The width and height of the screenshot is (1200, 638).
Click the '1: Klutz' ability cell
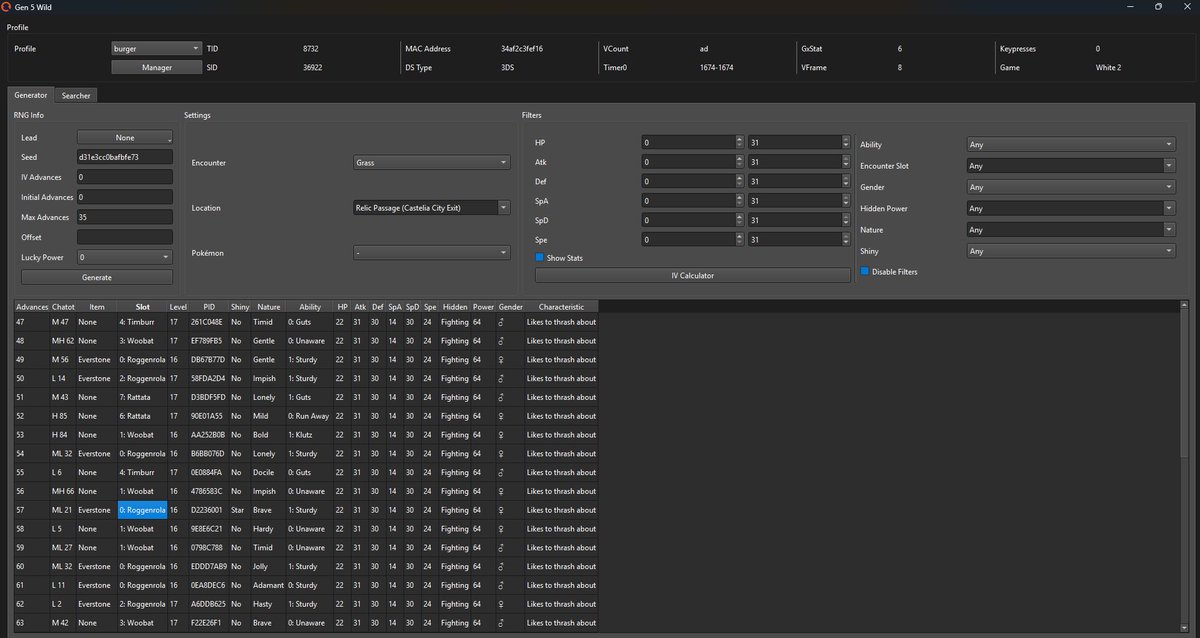(x=310, y=435)
